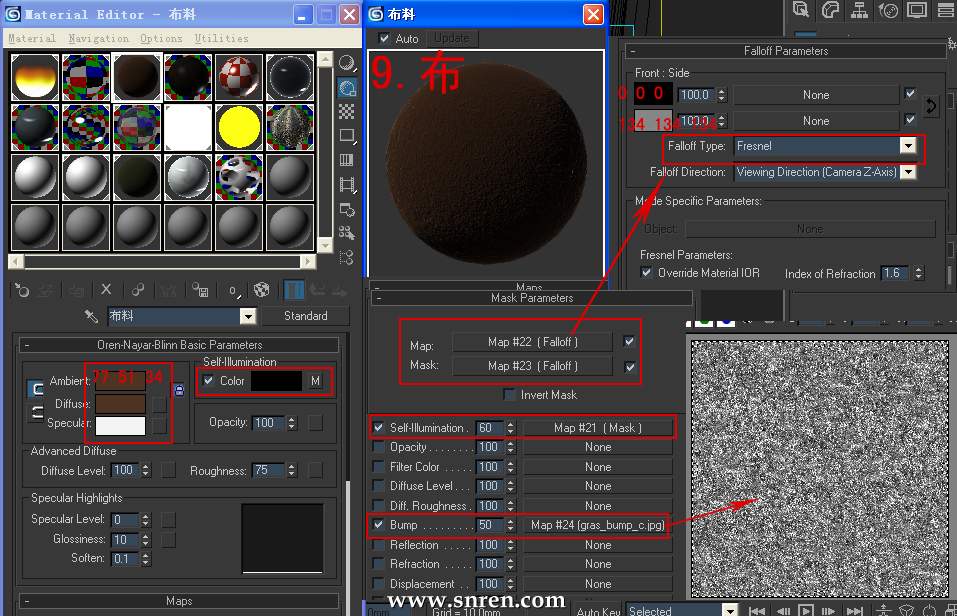Viewport: 957px width, 616px height.
Task: Click Go to End playback button
Action: coord(855,610)
